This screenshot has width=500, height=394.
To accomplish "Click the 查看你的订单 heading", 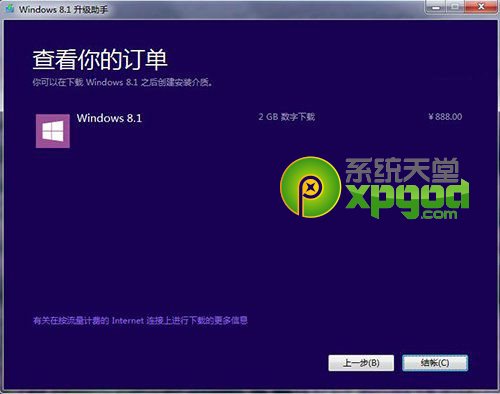I will point(100,60).
